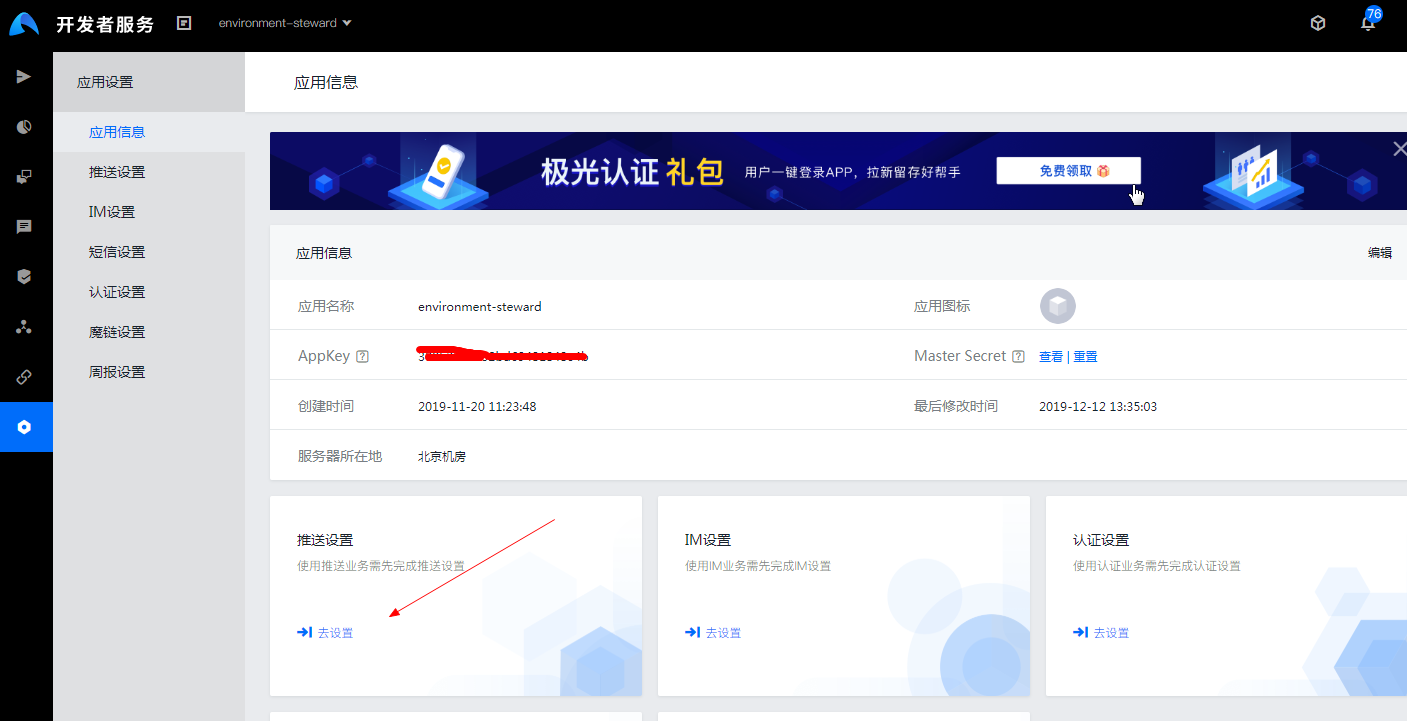Click the help icon beside AppKey
Image resolution: width=1407 pixels, height=721 pixels.
point(362,357)
